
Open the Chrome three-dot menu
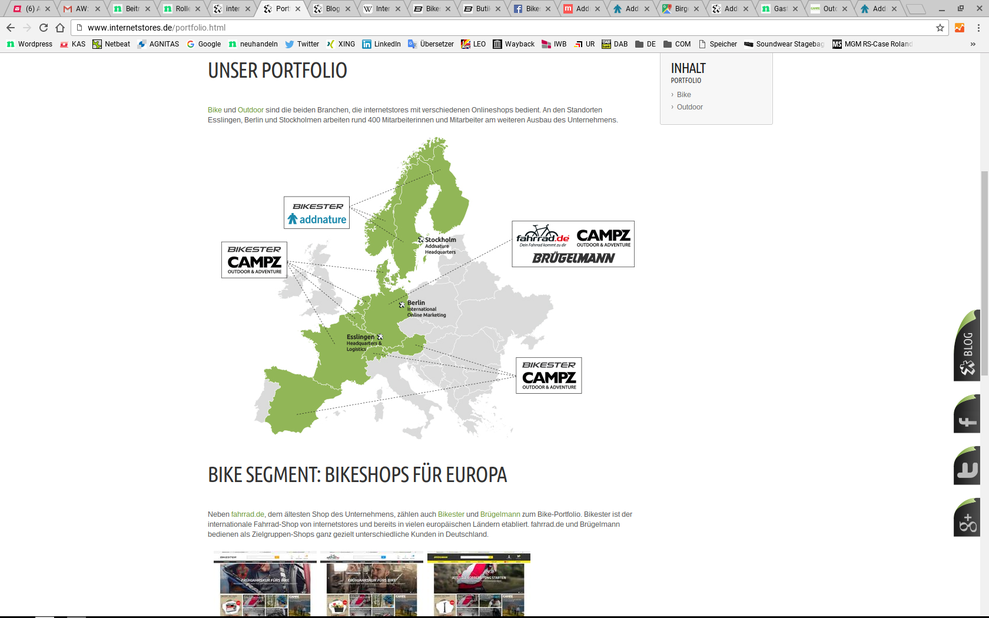(978, 28)
